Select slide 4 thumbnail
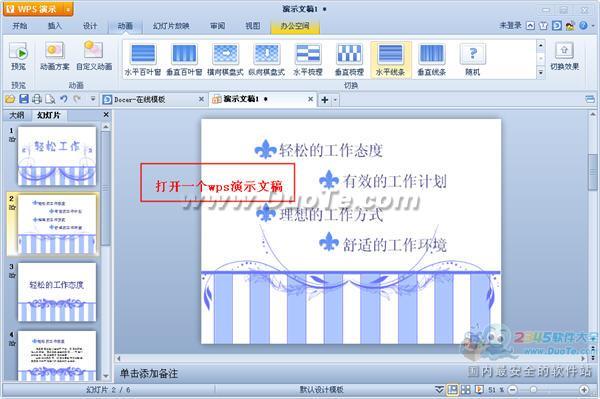 click(57, 355)
